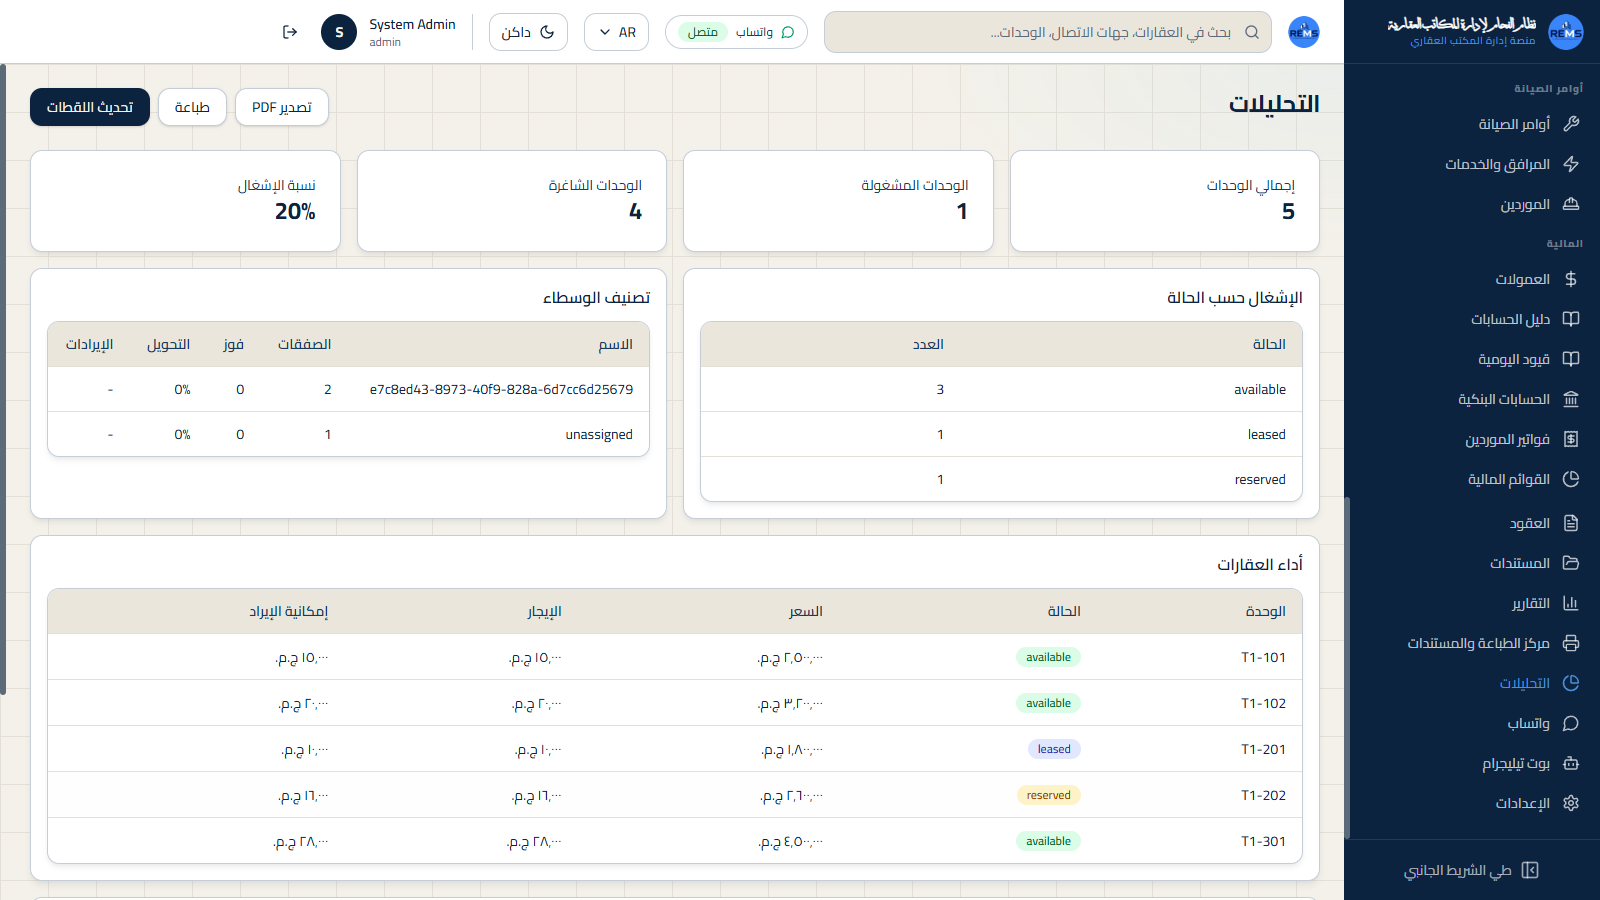This screenshot has height=900, width=1600.
Task: Click the sidebar vertical scrollbar
Action: click(x=1348, y=667)
